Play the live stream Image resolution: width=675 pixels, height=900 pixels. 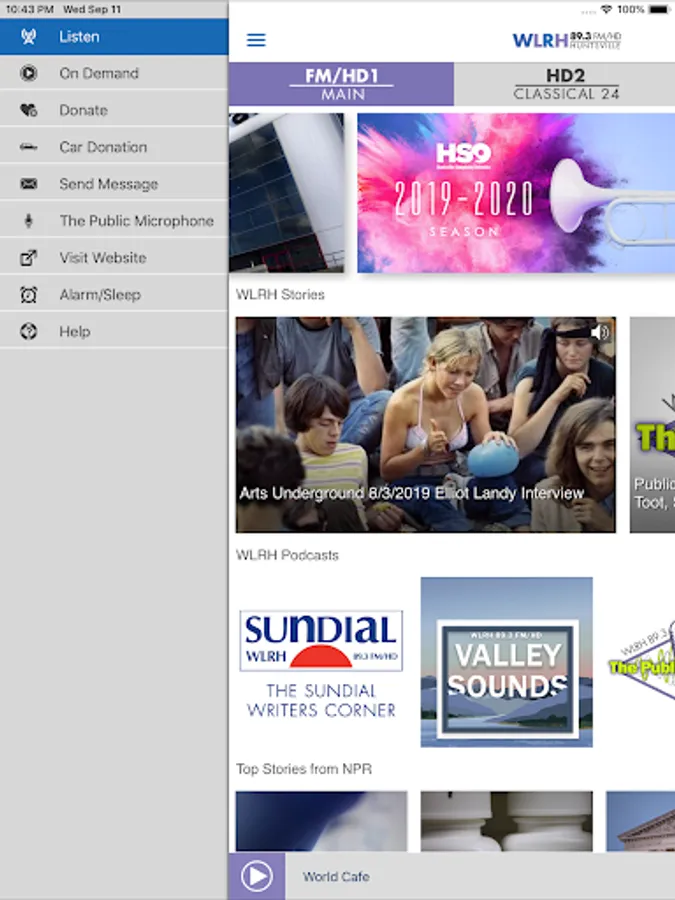(x=257, y=876)
